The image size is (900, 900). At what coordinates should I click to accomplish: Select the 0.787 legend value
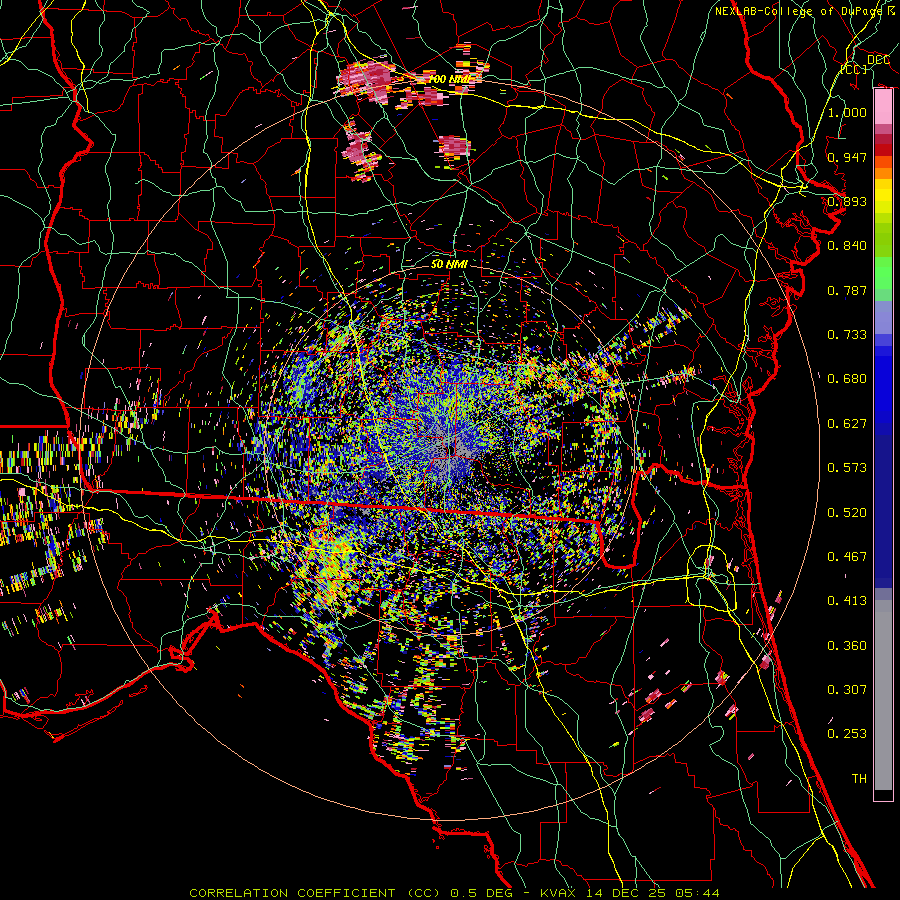[x=847, y=290]
